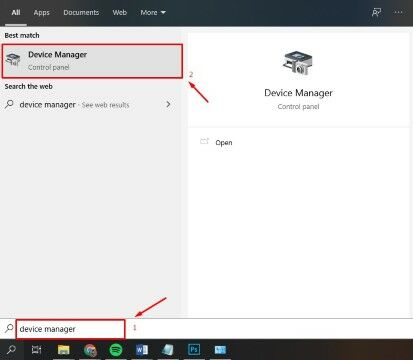Open the notepad-like app icon on taskbar
The image size is (413, 360).
pyautogui.click(x=168, y=350)
